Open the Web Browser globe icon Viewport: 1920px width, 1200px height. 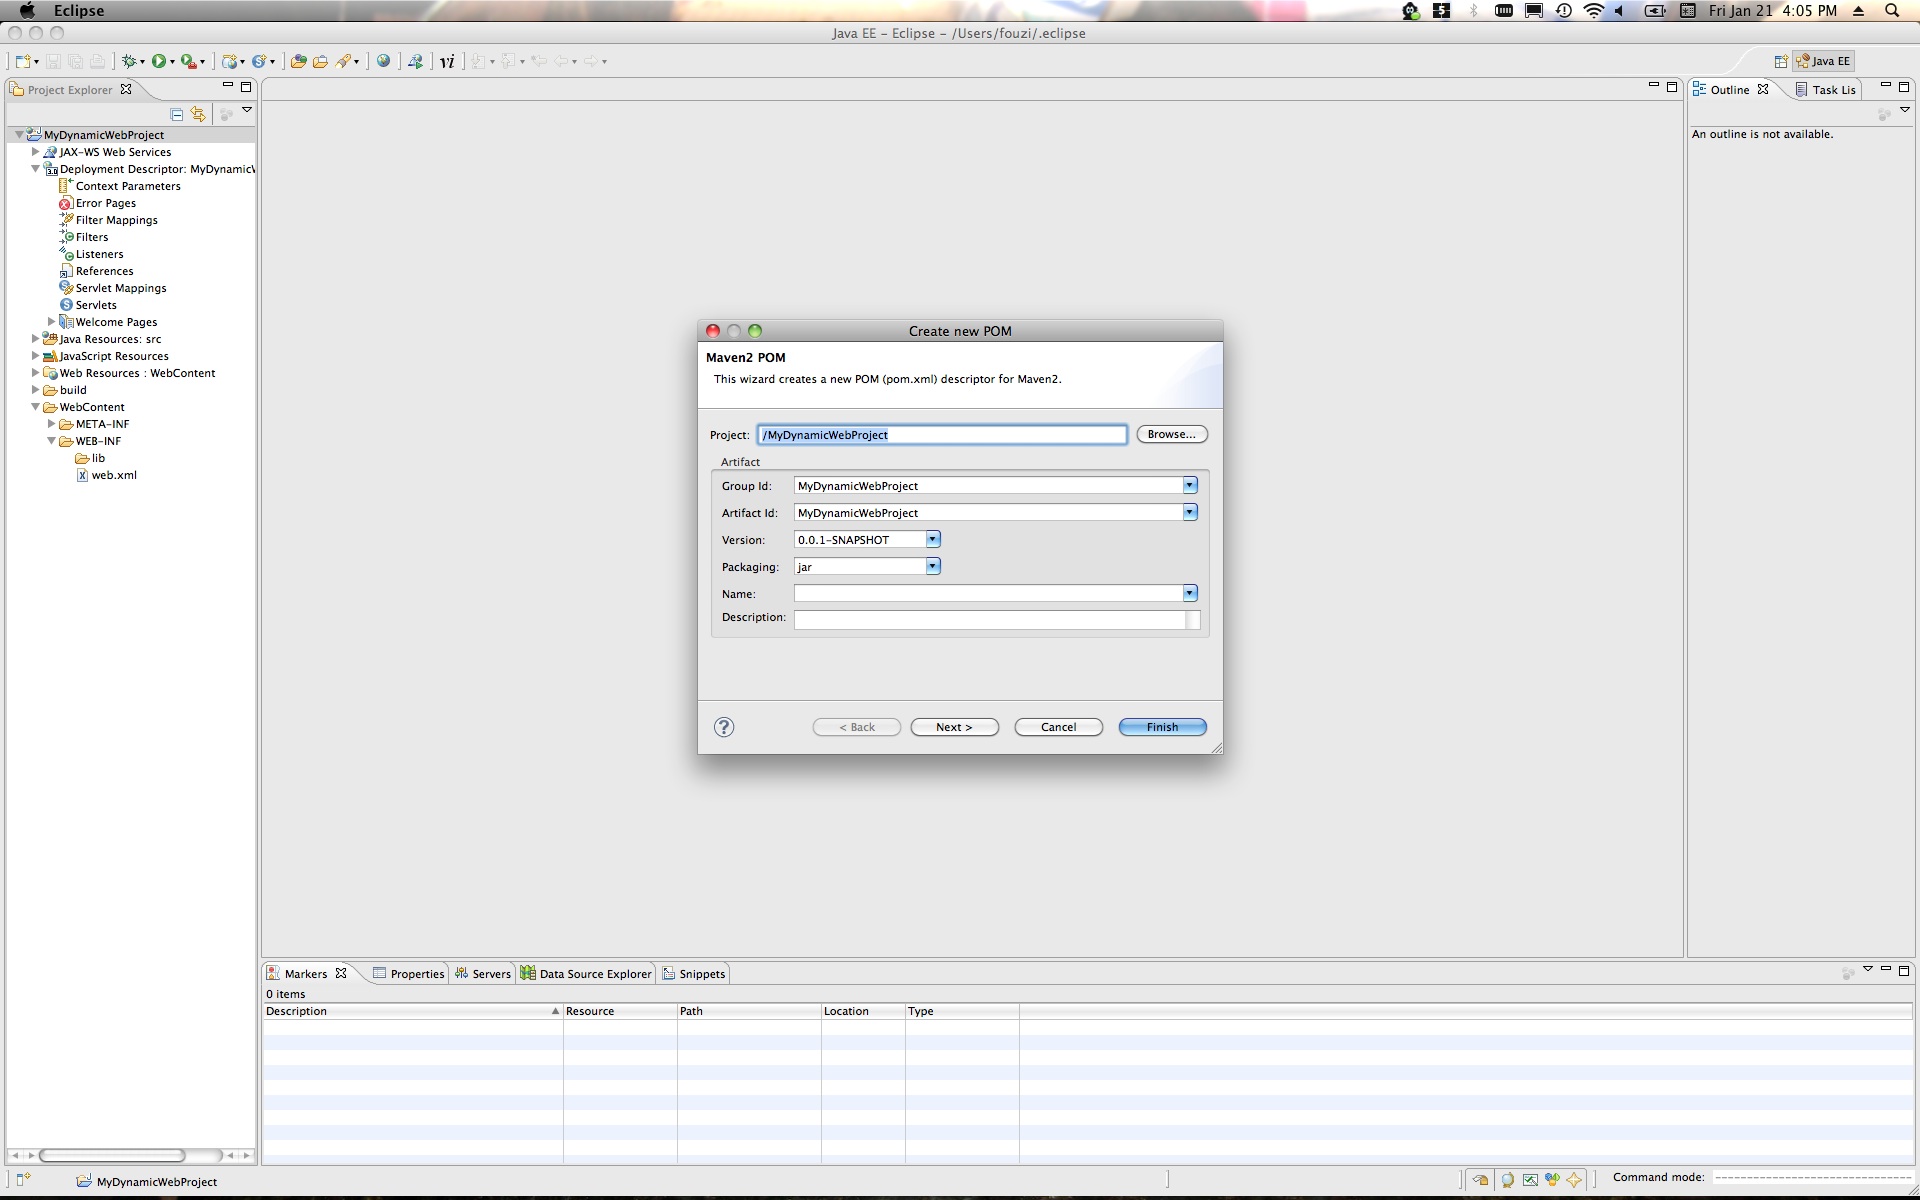383,61
